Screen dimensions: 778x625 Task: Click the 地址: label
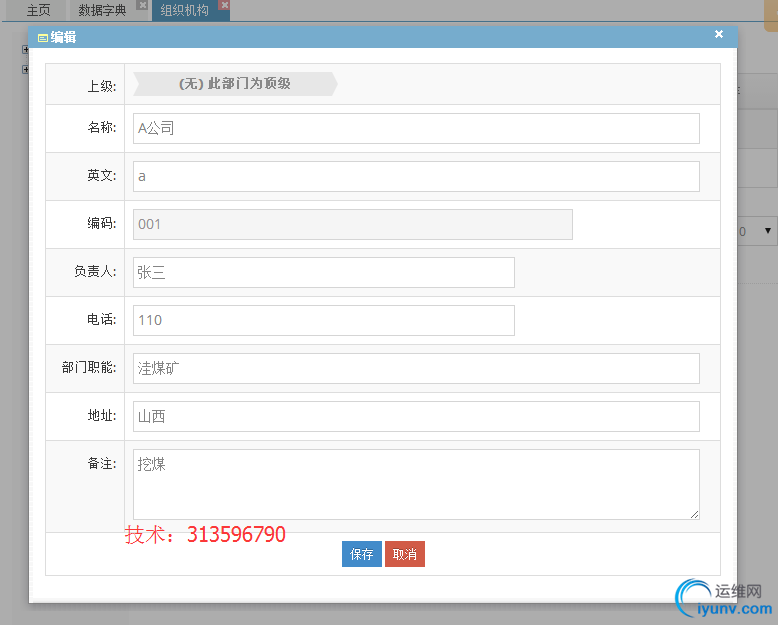102,415
